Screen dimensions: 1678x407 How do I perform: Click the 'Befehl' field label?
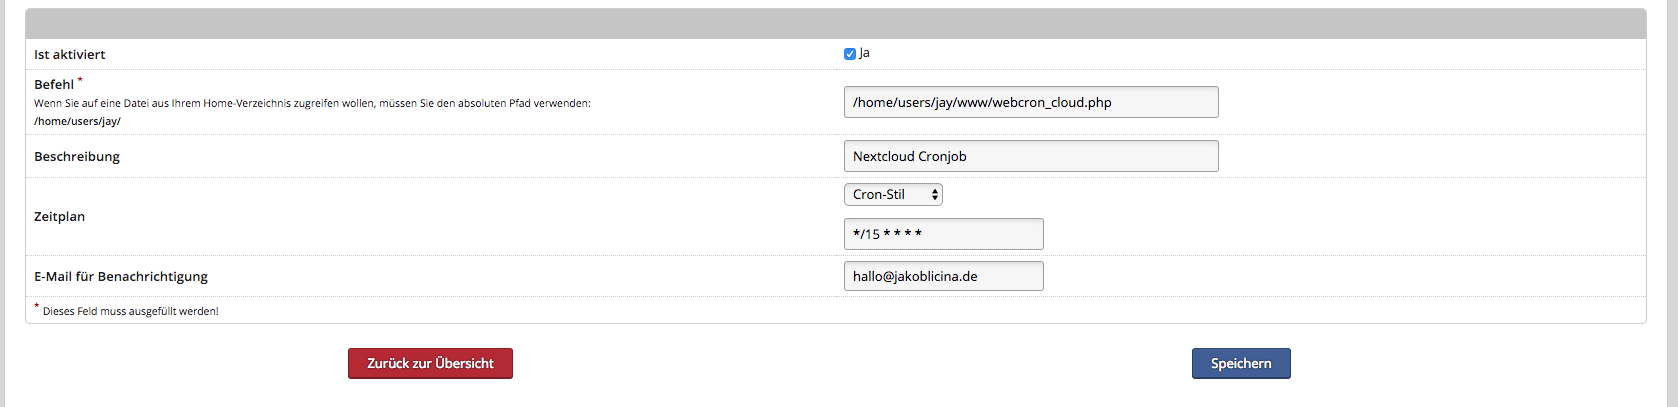54,85
